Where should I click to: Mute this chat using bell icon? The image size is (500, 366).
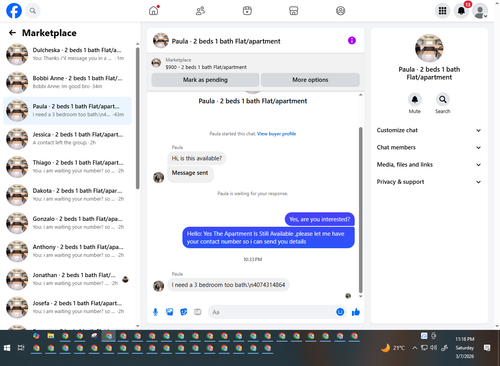(x=415, y=99)
